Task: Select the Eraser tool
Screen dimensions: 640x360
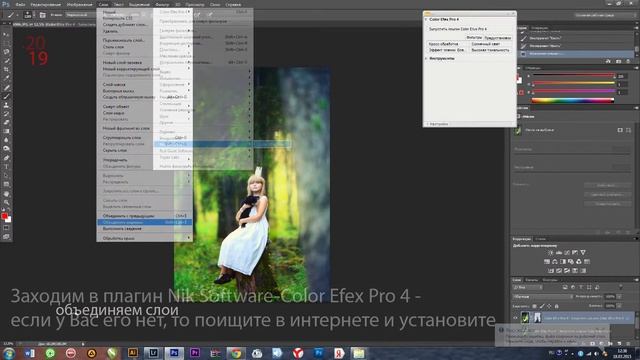Action: (x=6, y=122)
